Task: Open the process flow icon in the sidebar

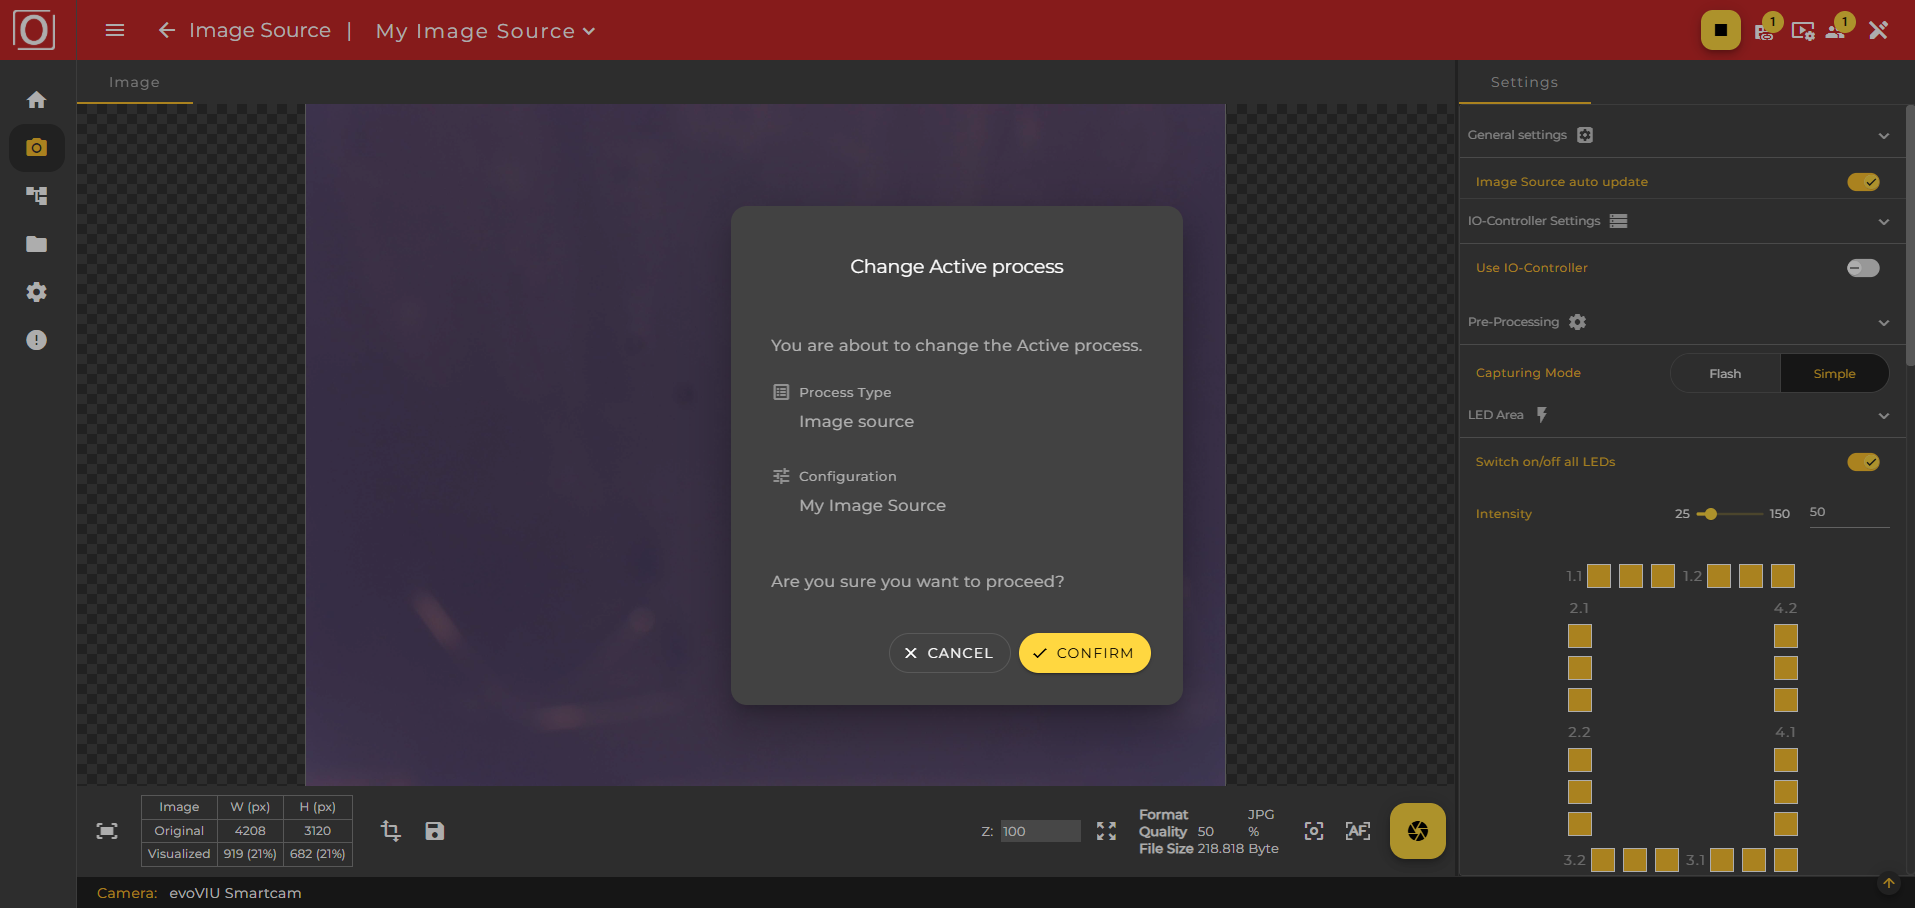Action: tap(36, 195)
